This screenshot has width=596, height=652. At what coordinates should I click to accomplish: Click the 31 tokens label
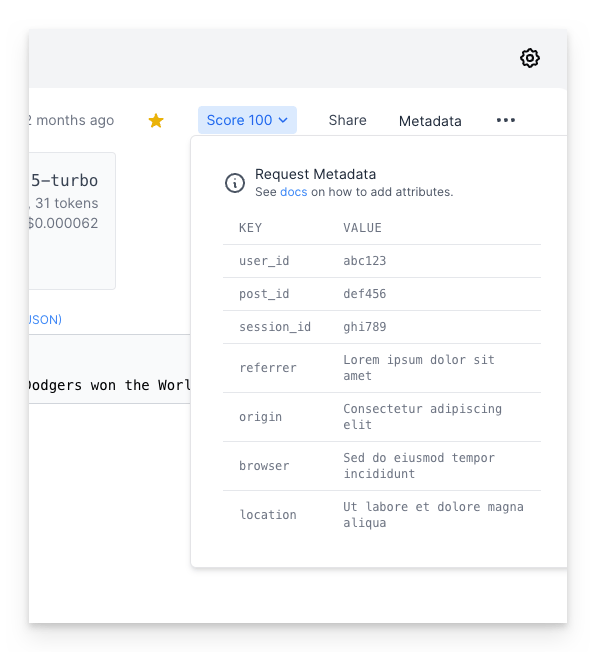coord(67,203)
